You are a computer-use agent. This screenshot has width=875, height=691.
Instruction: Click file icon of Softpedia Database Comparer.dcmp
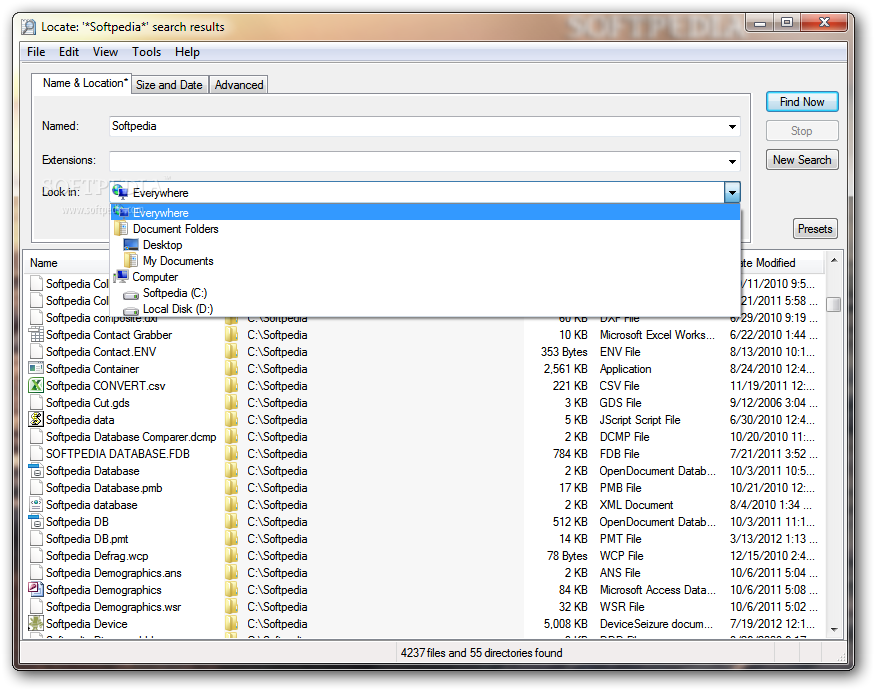pos(36,436)
